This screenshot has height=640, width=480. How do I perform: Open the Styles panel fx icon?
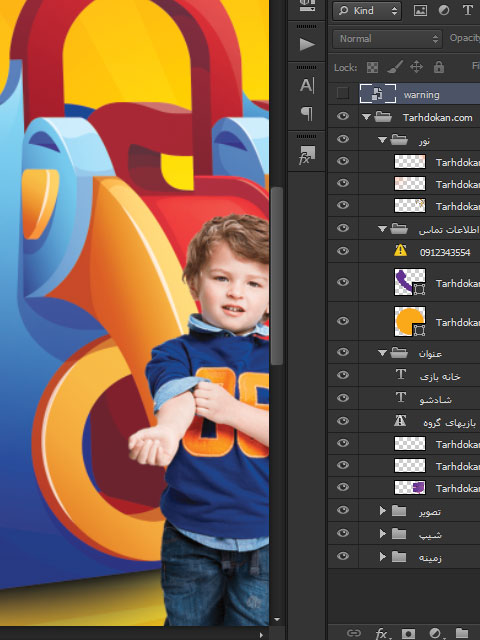(x=307, y=155)
